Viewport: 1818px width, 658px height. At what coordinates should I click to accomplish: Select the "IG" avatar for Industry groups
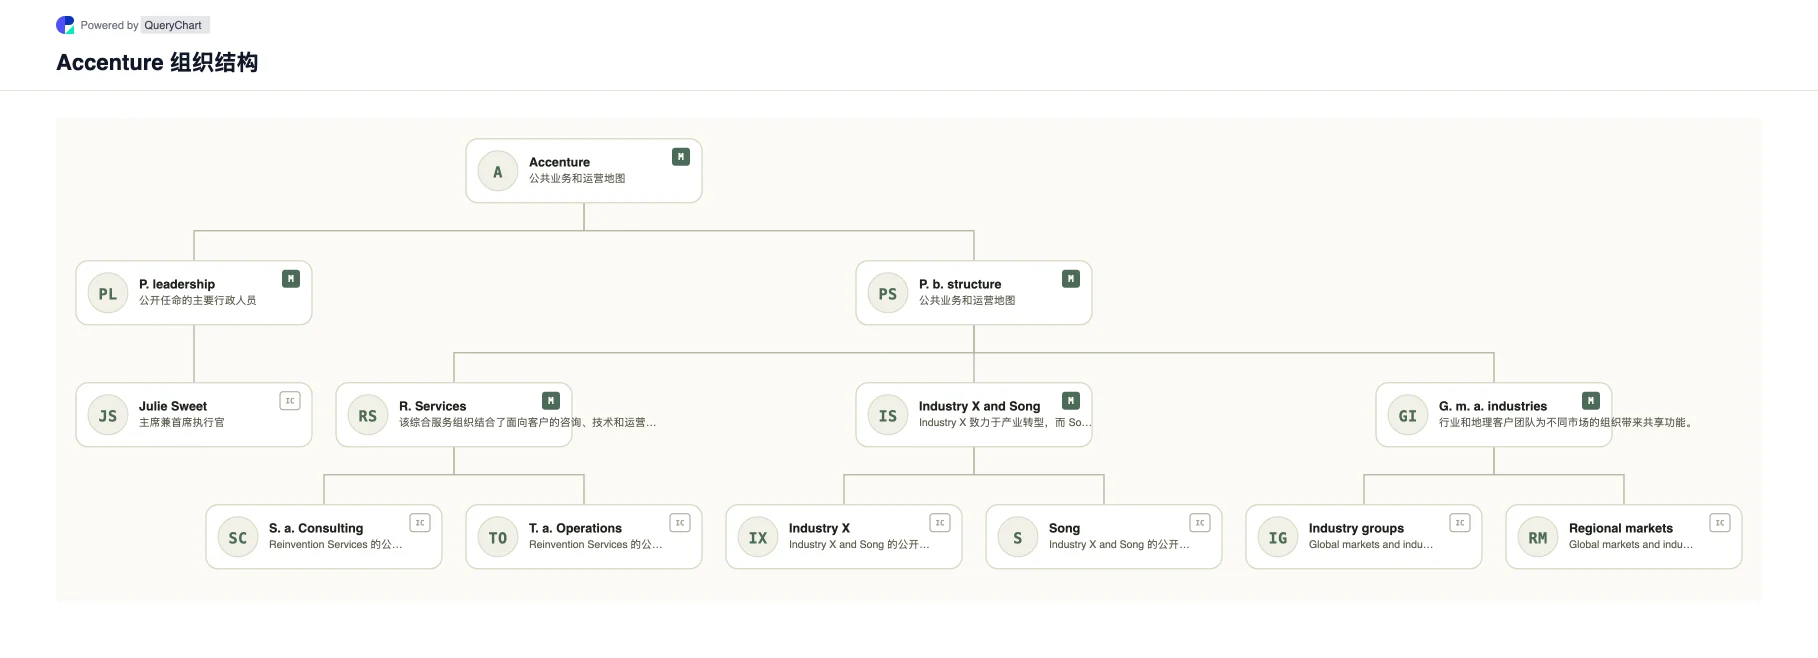point(1278,538)
